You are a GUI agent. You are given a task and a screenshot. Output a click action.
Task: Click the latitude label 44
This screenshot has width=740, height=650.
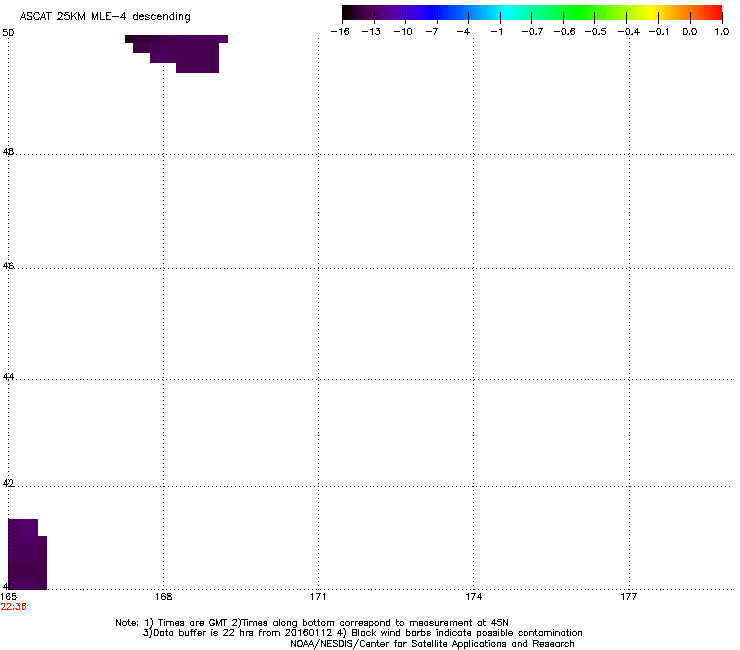pos(8,377)
